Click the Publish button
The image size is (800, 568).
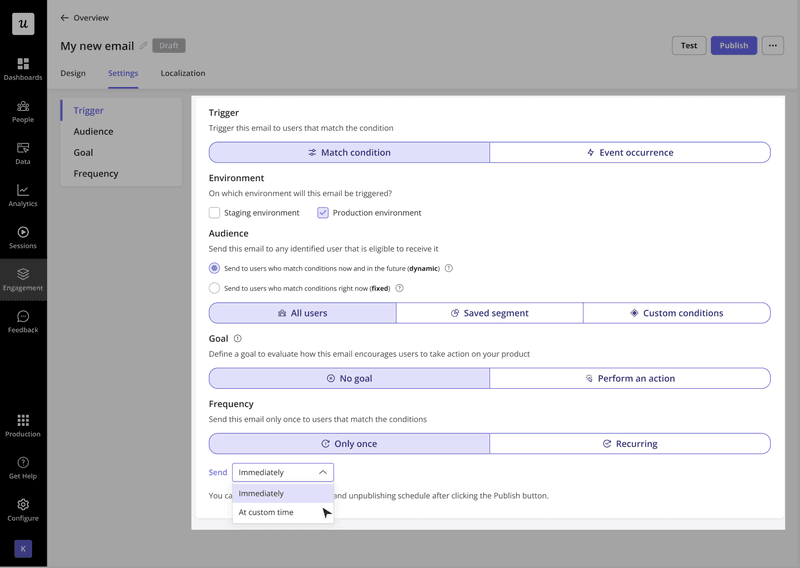(733, 45)
